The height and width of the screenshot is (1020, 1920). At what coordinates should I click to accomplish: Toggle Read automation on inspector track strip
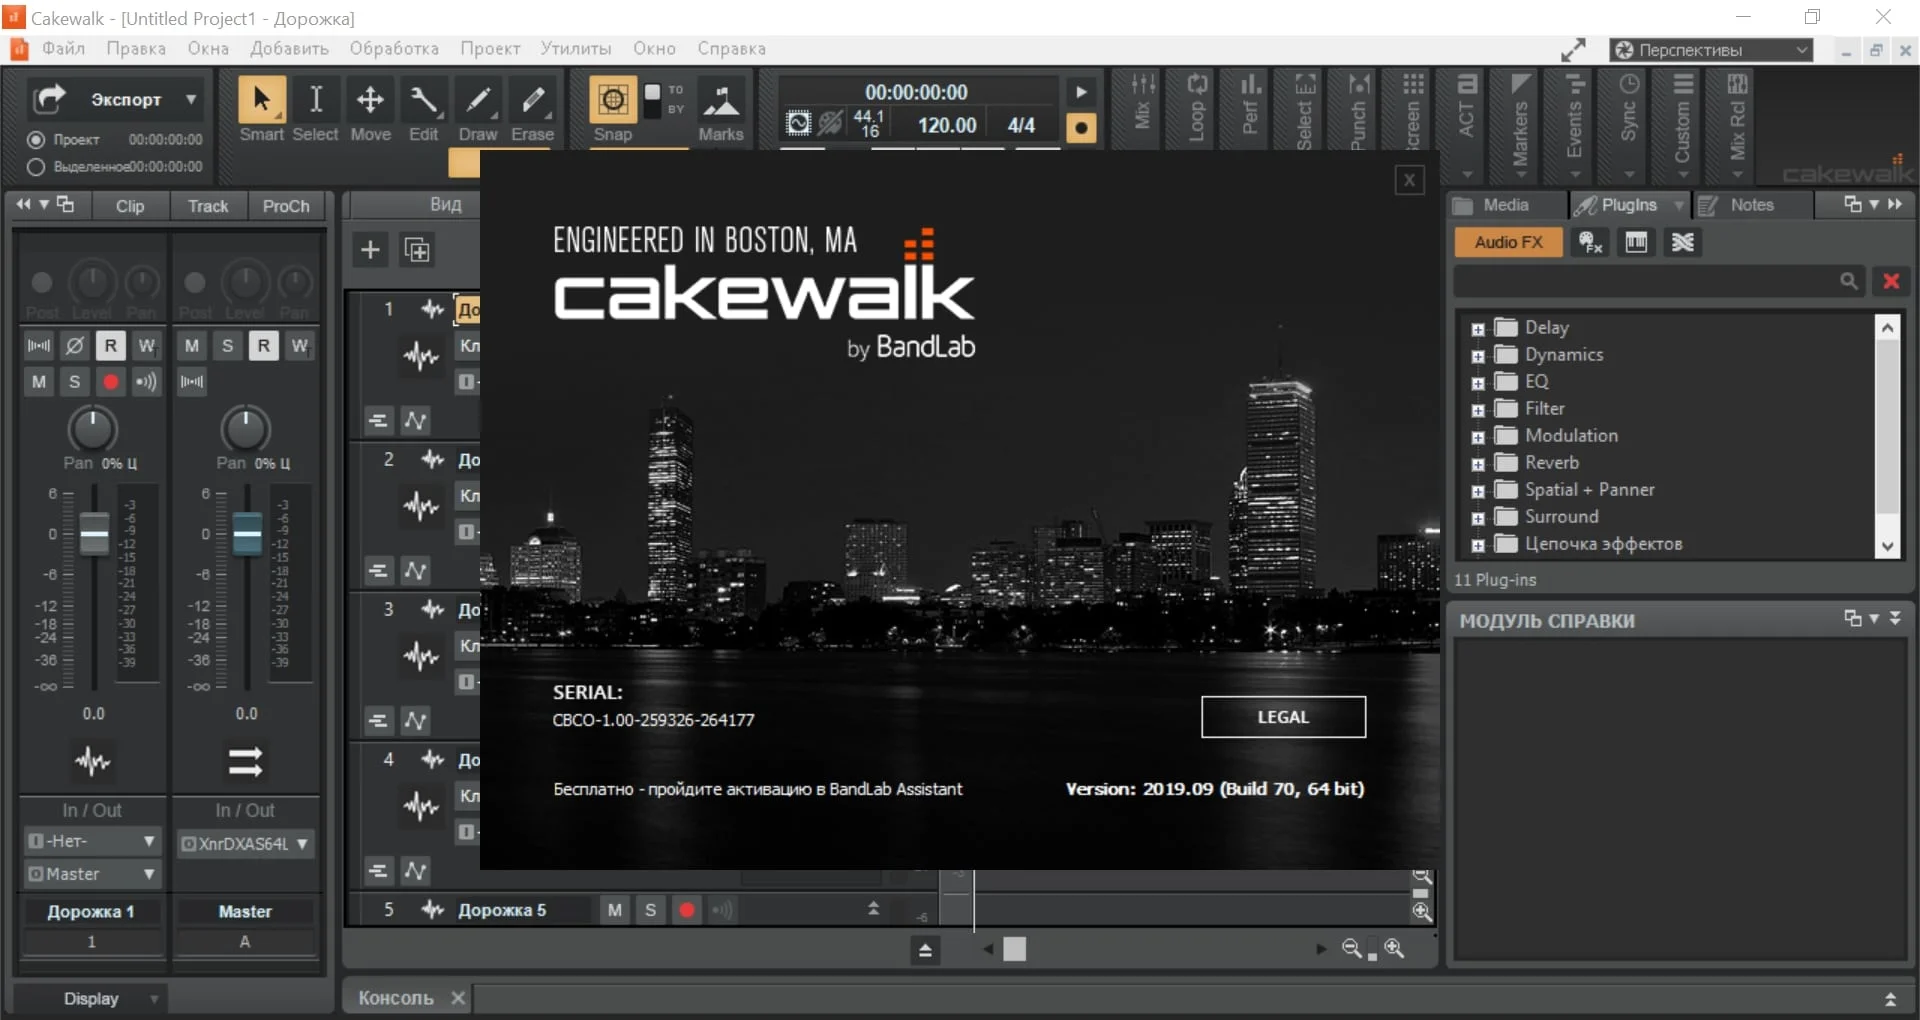point(110,346)
